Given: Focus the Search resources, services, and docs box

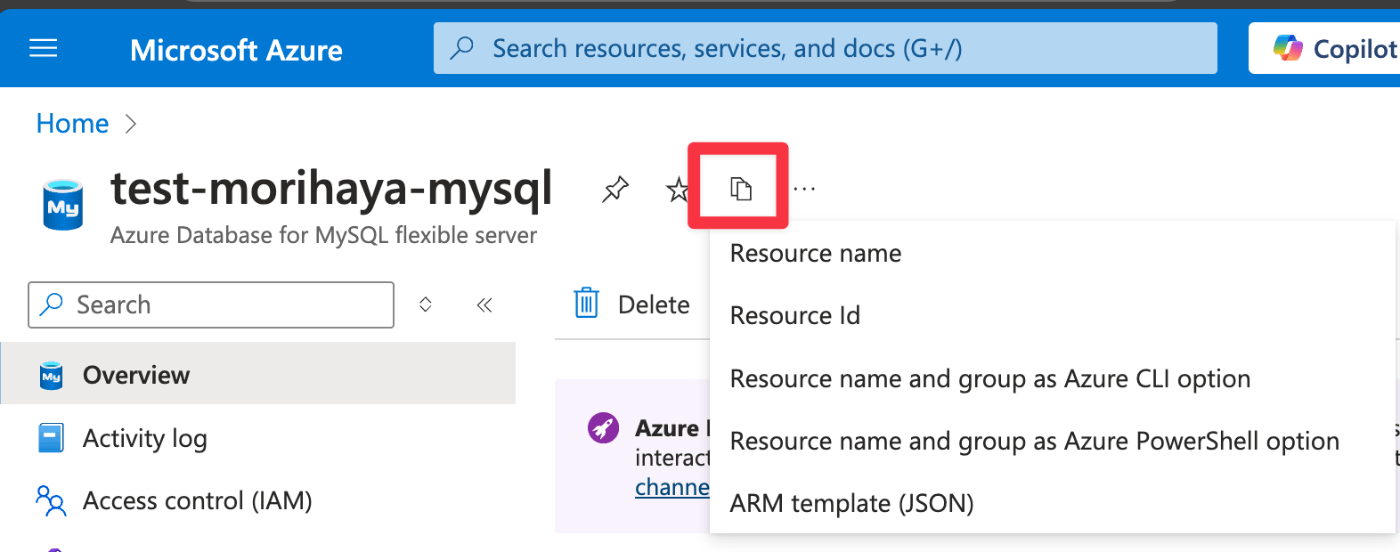Looking at the screenshot, I should [x=825, y=48].
